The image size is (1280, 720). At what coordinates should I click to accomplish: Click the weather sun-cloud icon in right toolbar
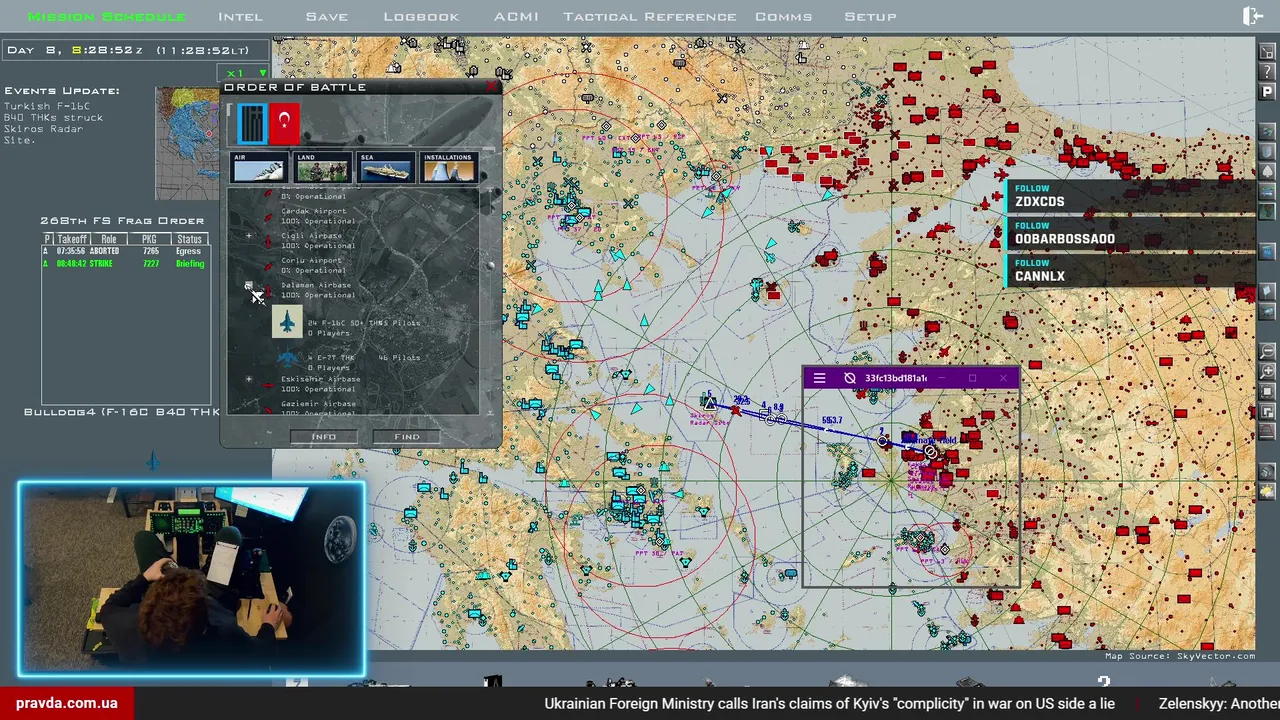point(1267,492)
